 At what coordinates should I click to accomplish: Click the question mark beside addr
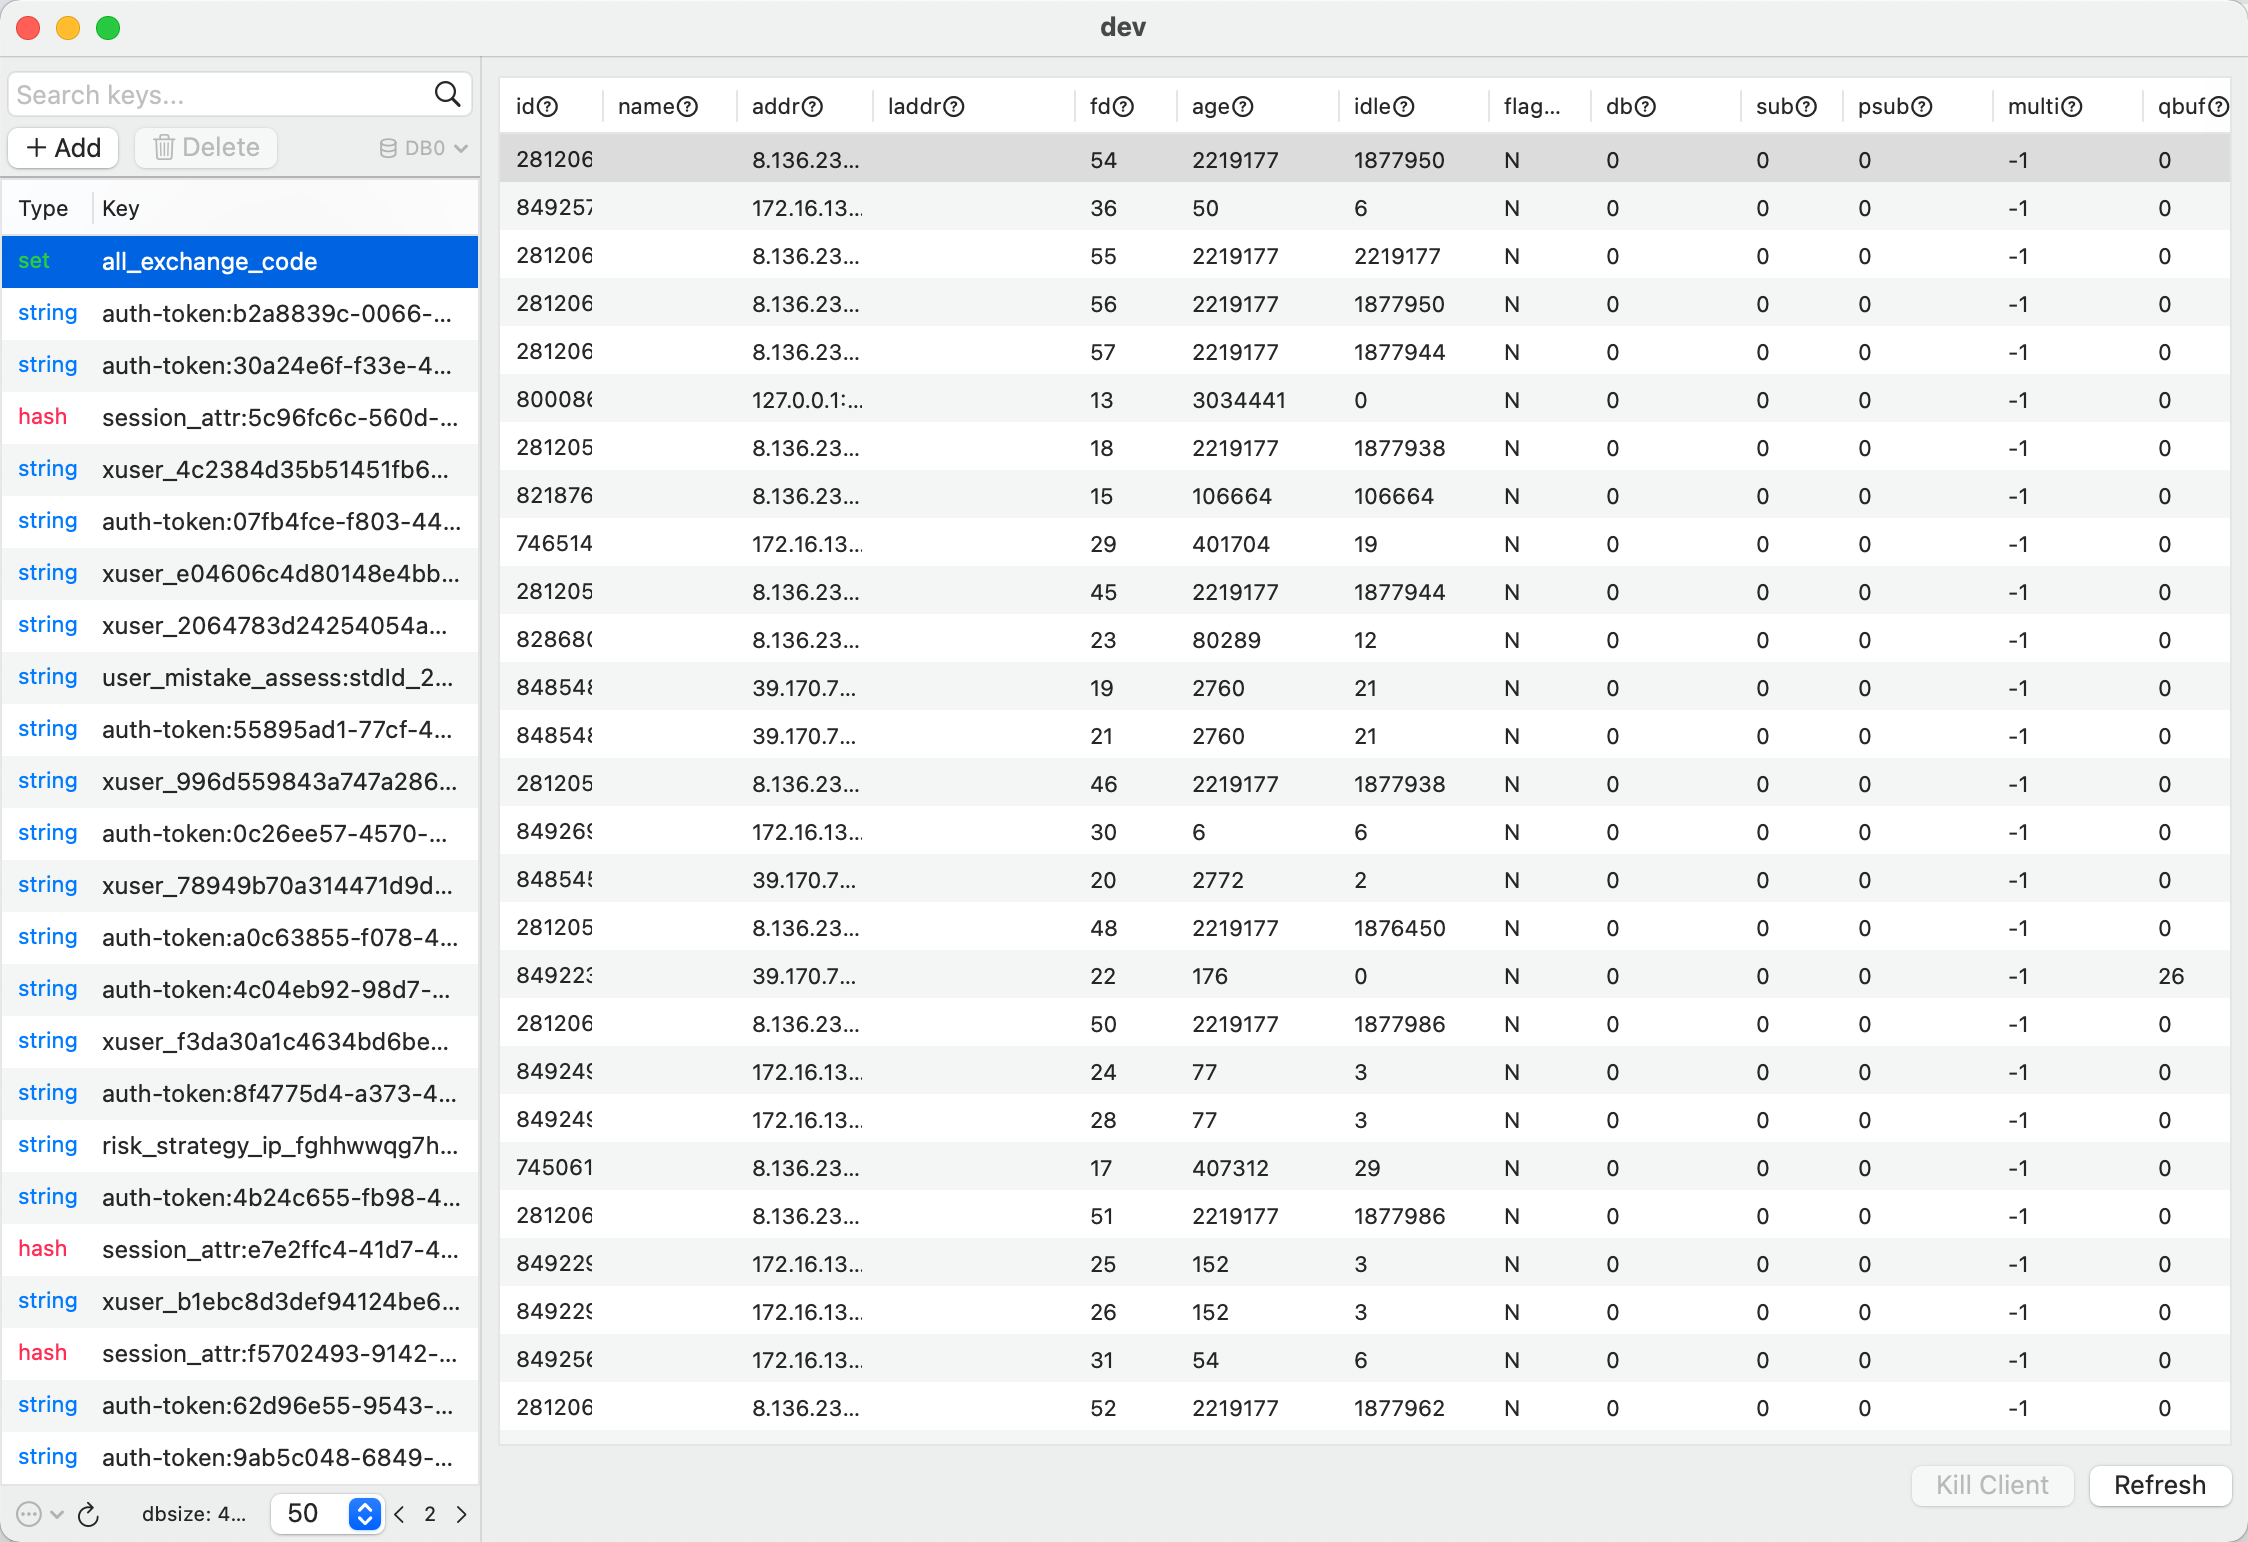(x=812, y=107)
